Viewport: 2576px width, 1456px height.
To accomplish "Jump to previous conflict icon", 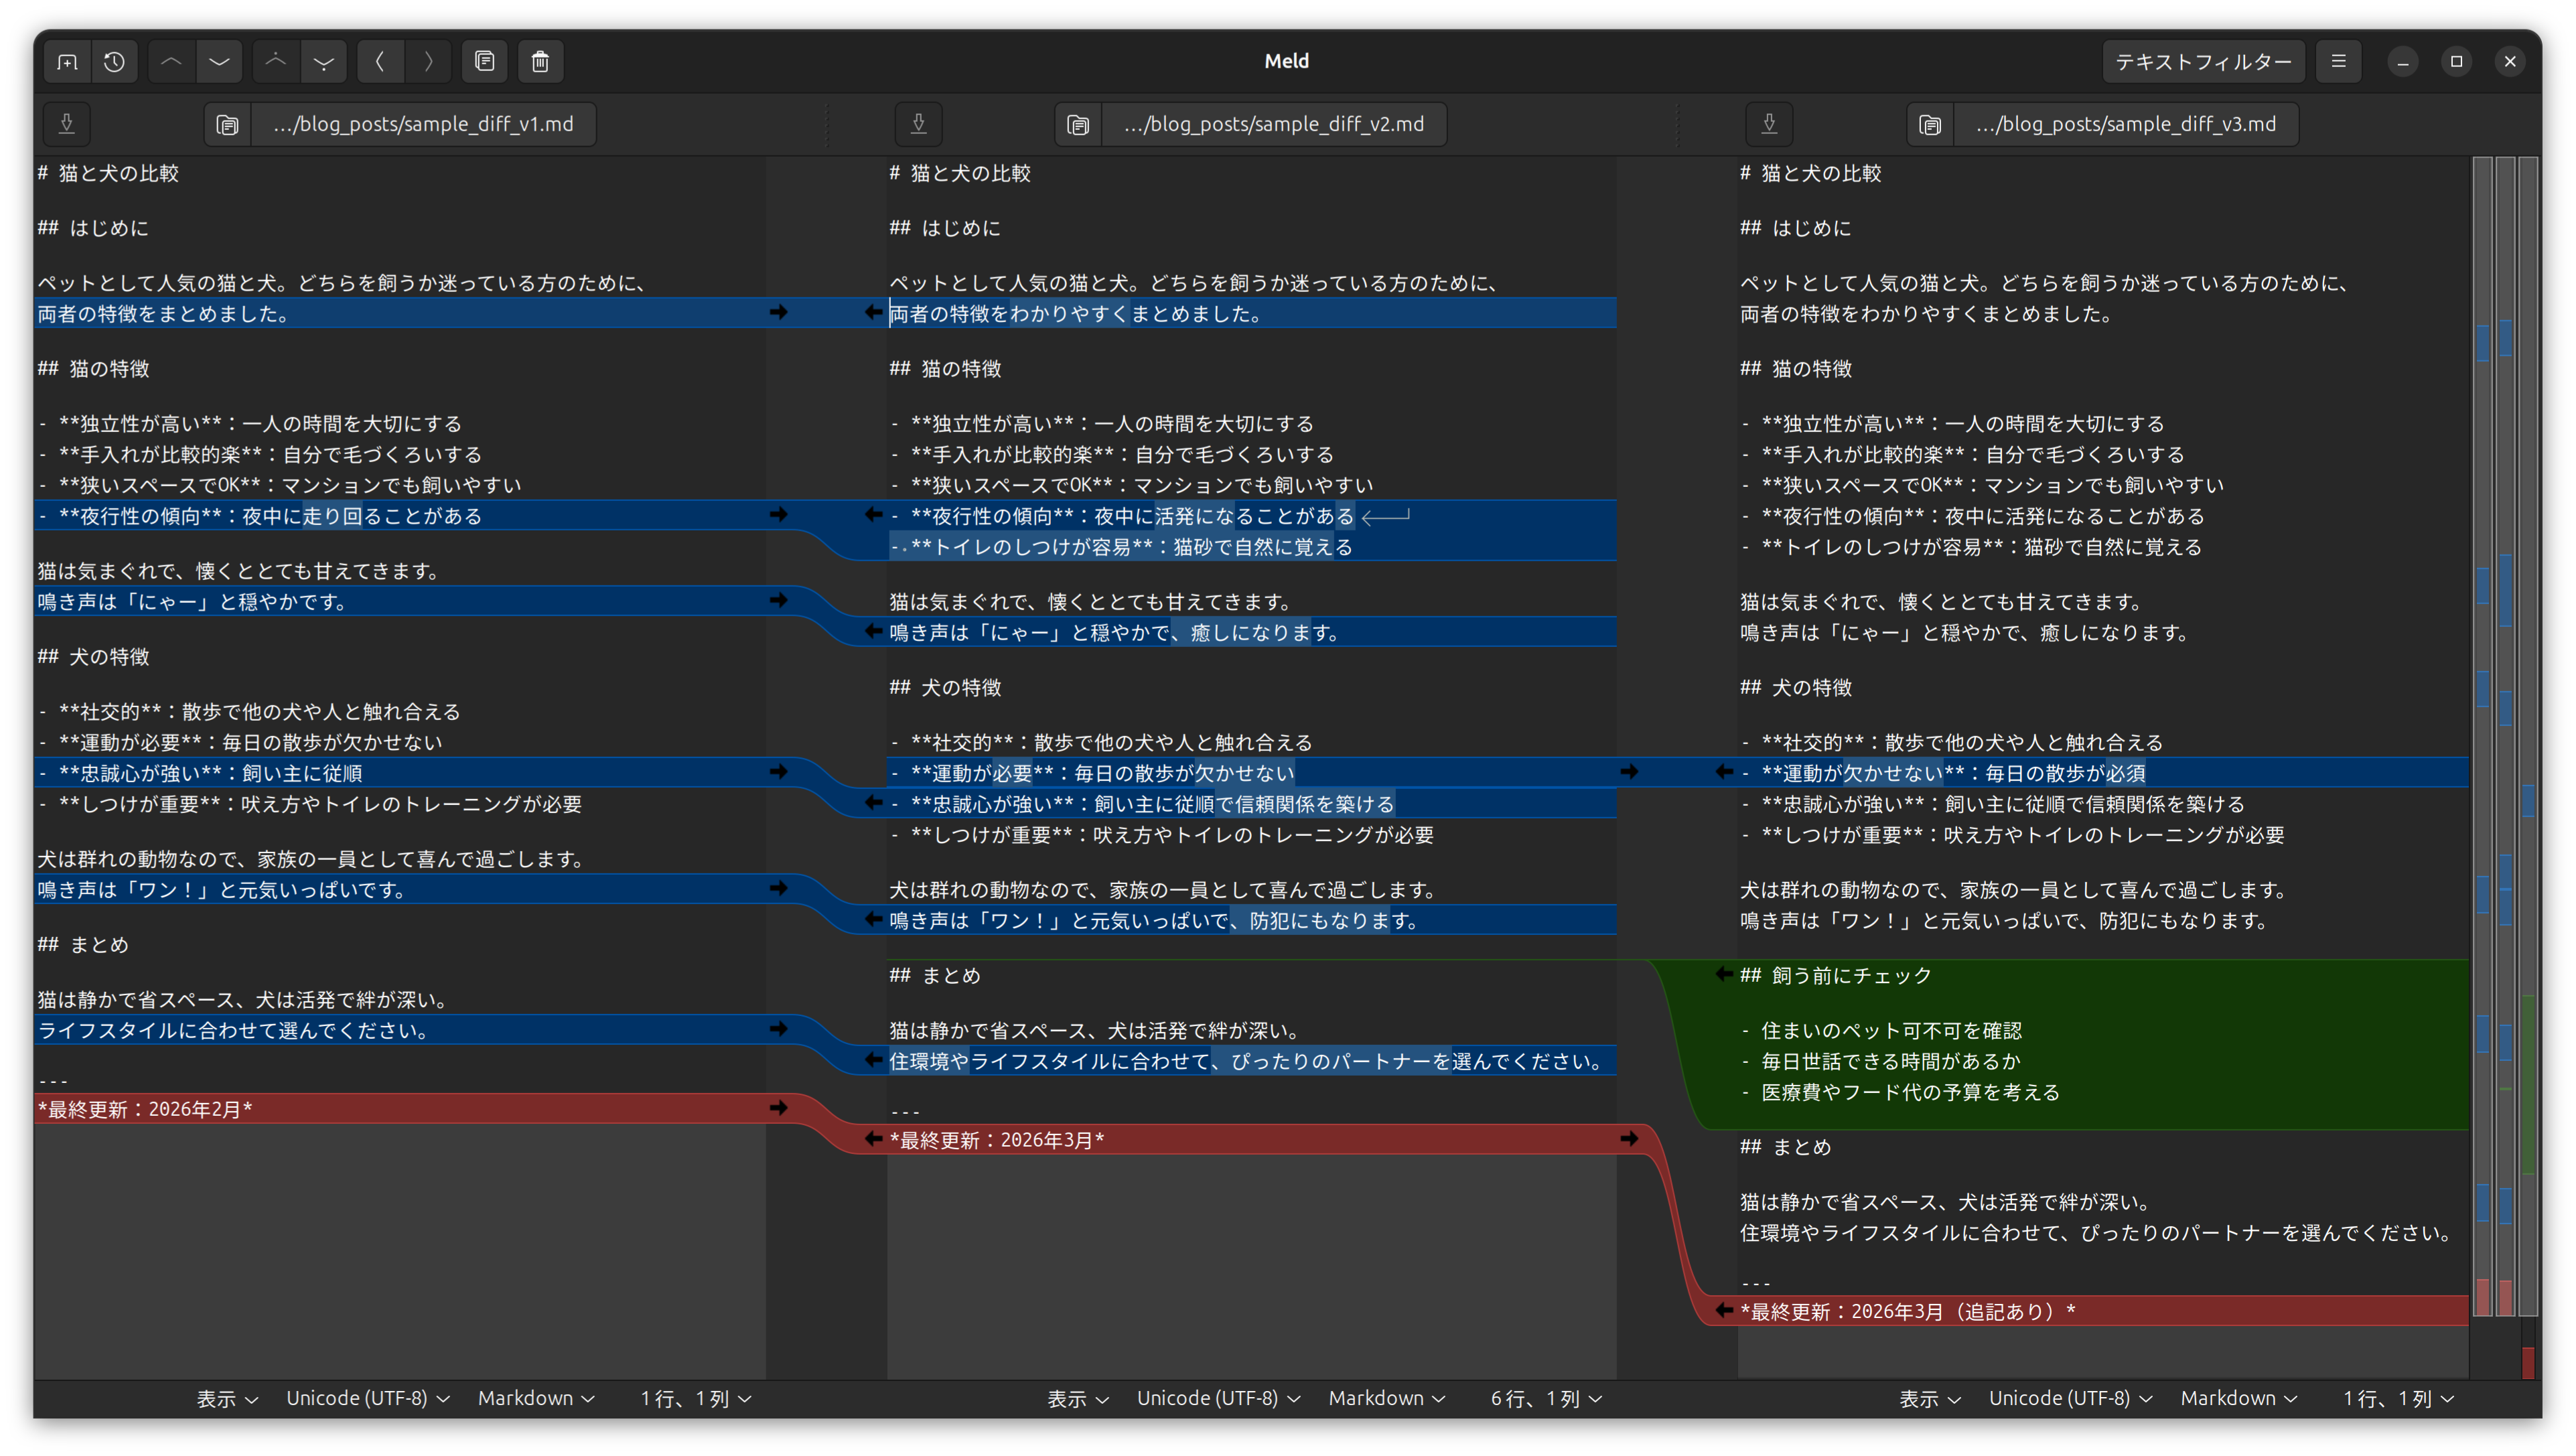I will 276,62.
